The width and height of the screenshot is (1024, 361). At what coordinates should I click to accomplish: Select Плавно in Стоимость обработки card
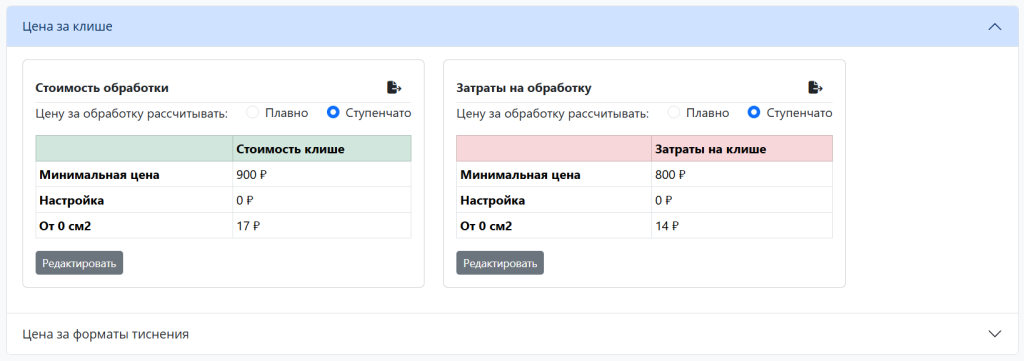[x=252, y=112]
